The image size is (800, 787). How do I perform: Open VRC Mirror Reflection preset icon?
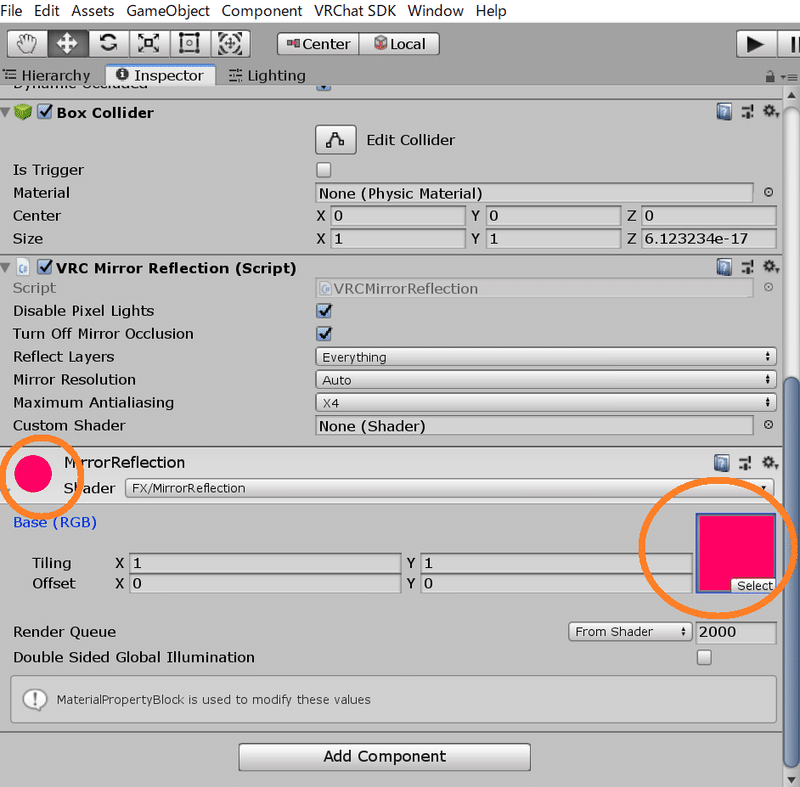(747, 267)
